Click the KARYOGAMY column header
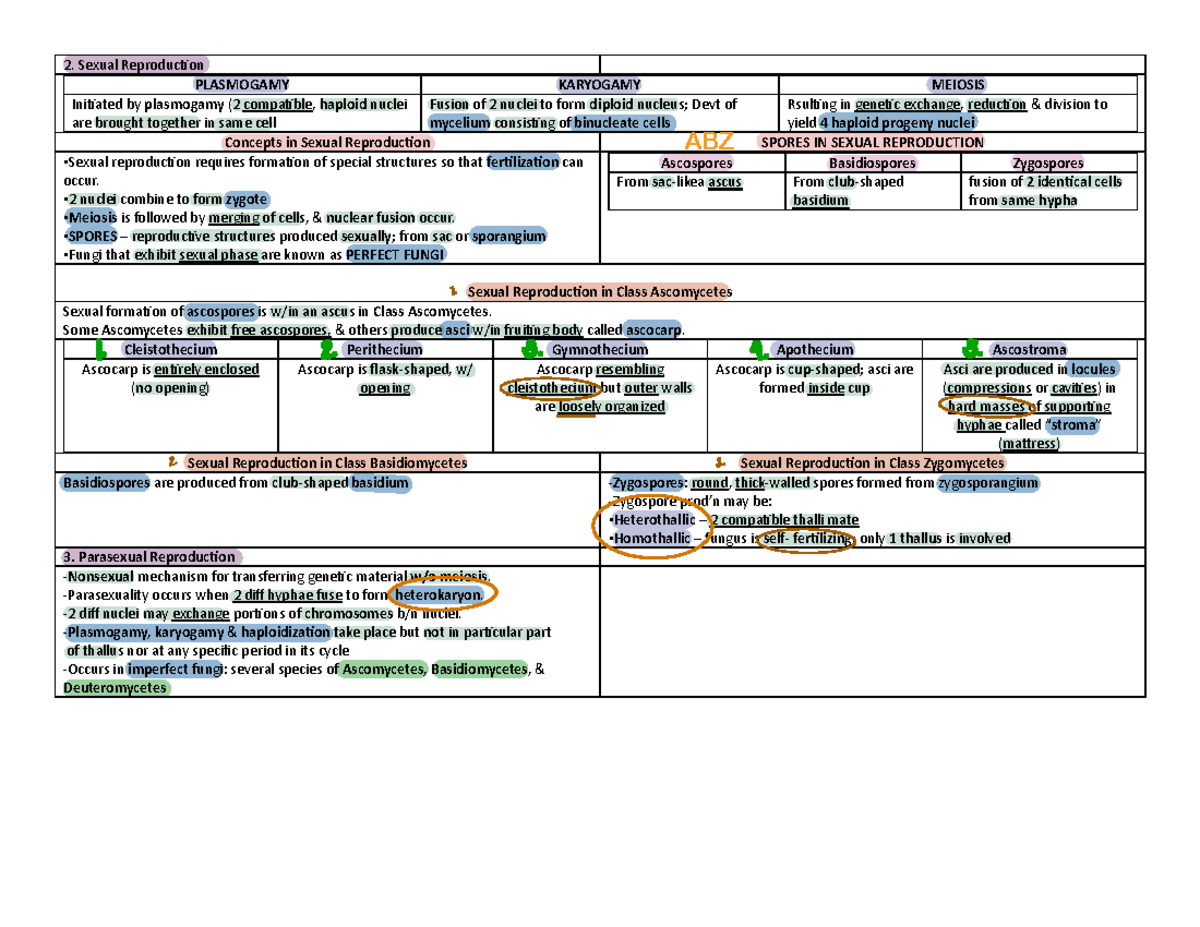The width and height of the screenshot is (1200, 927). click(600, 86)
